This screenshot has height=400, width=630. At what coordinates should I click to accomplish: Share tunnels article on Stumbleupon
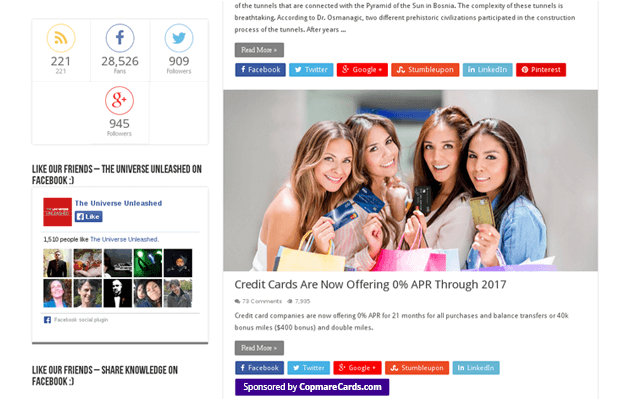425,70
